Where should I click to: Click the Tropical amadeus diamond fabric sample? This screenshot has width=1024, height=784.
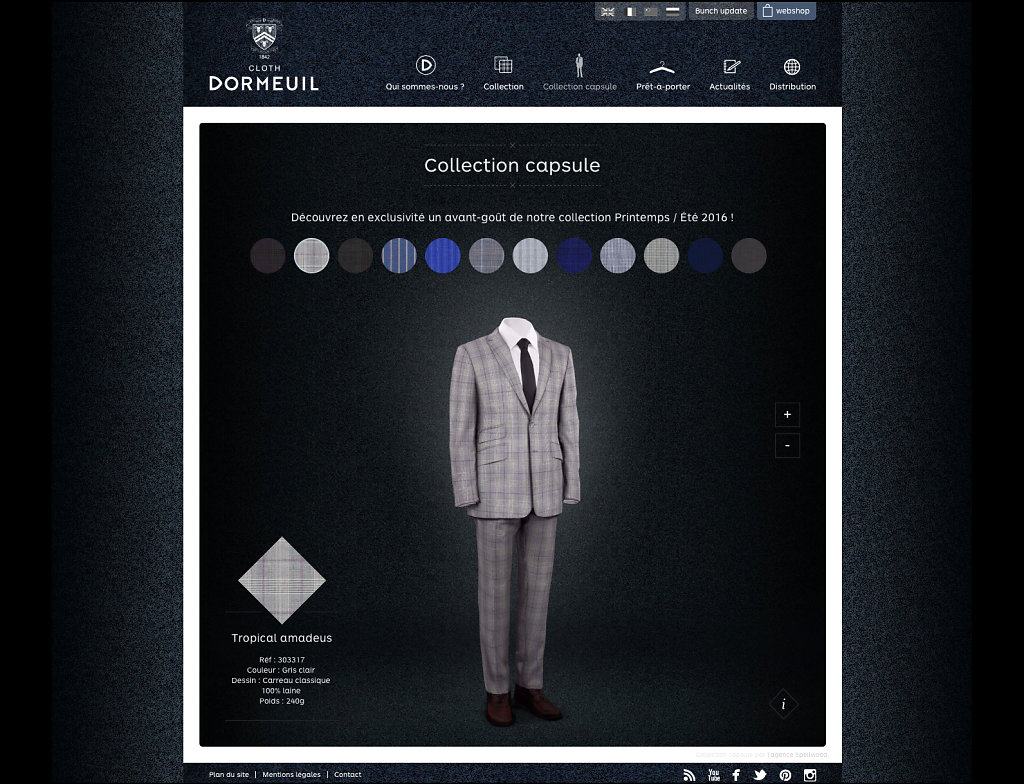click(x=282, y=580)
